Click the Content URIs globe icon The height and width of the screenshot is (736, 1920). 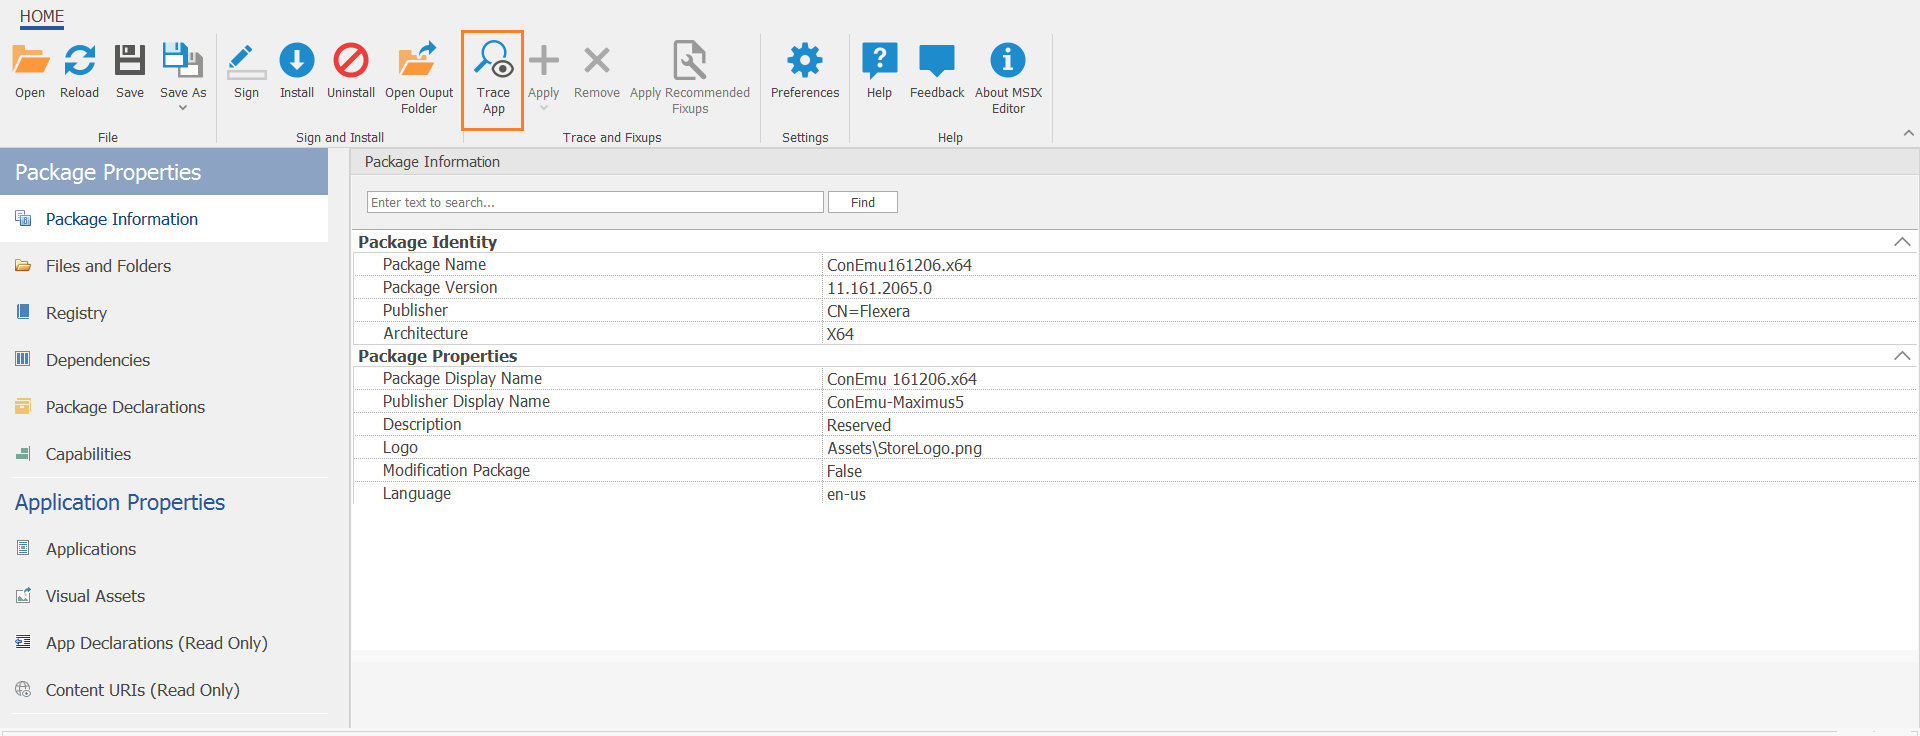[23, 689]
